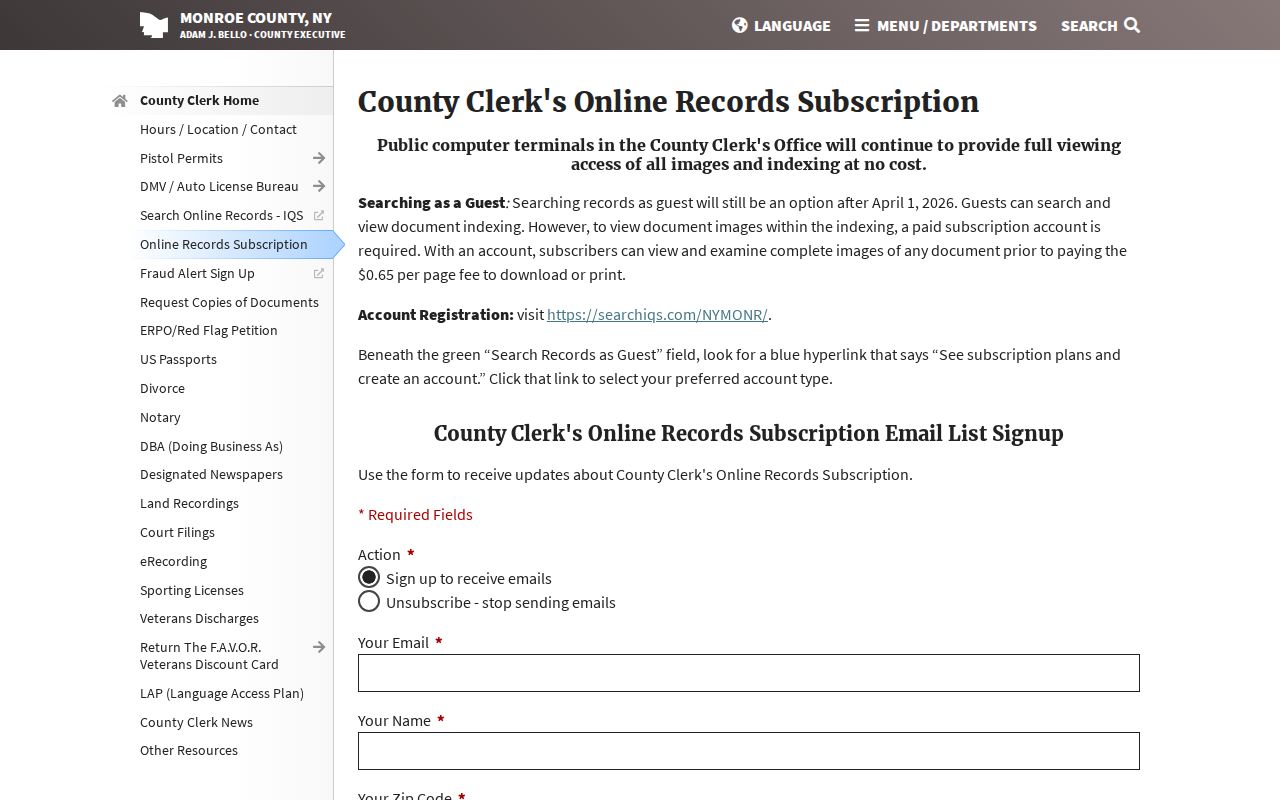Click the Monroe County logo icon

click(153, 25)
